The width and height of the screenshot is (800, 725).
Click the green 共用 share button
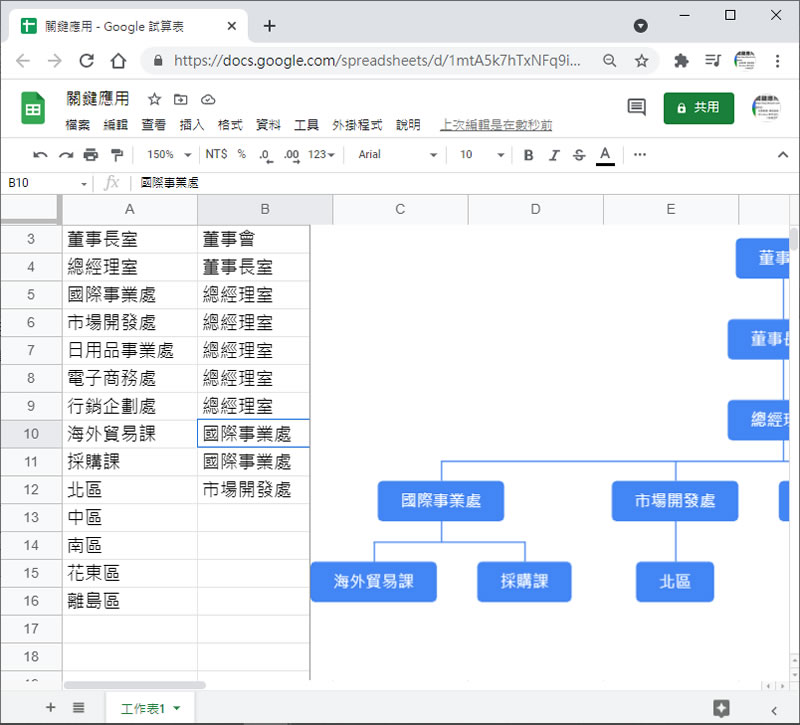[698, 107]
